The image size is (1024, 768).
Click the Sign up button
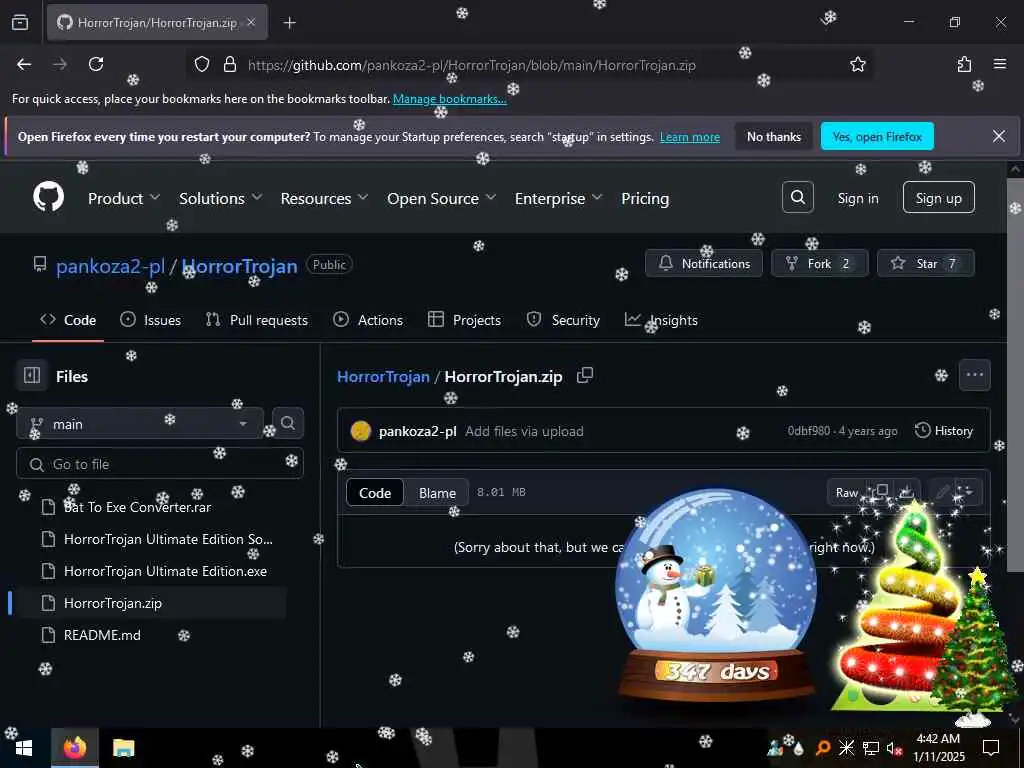pos(938,197)
